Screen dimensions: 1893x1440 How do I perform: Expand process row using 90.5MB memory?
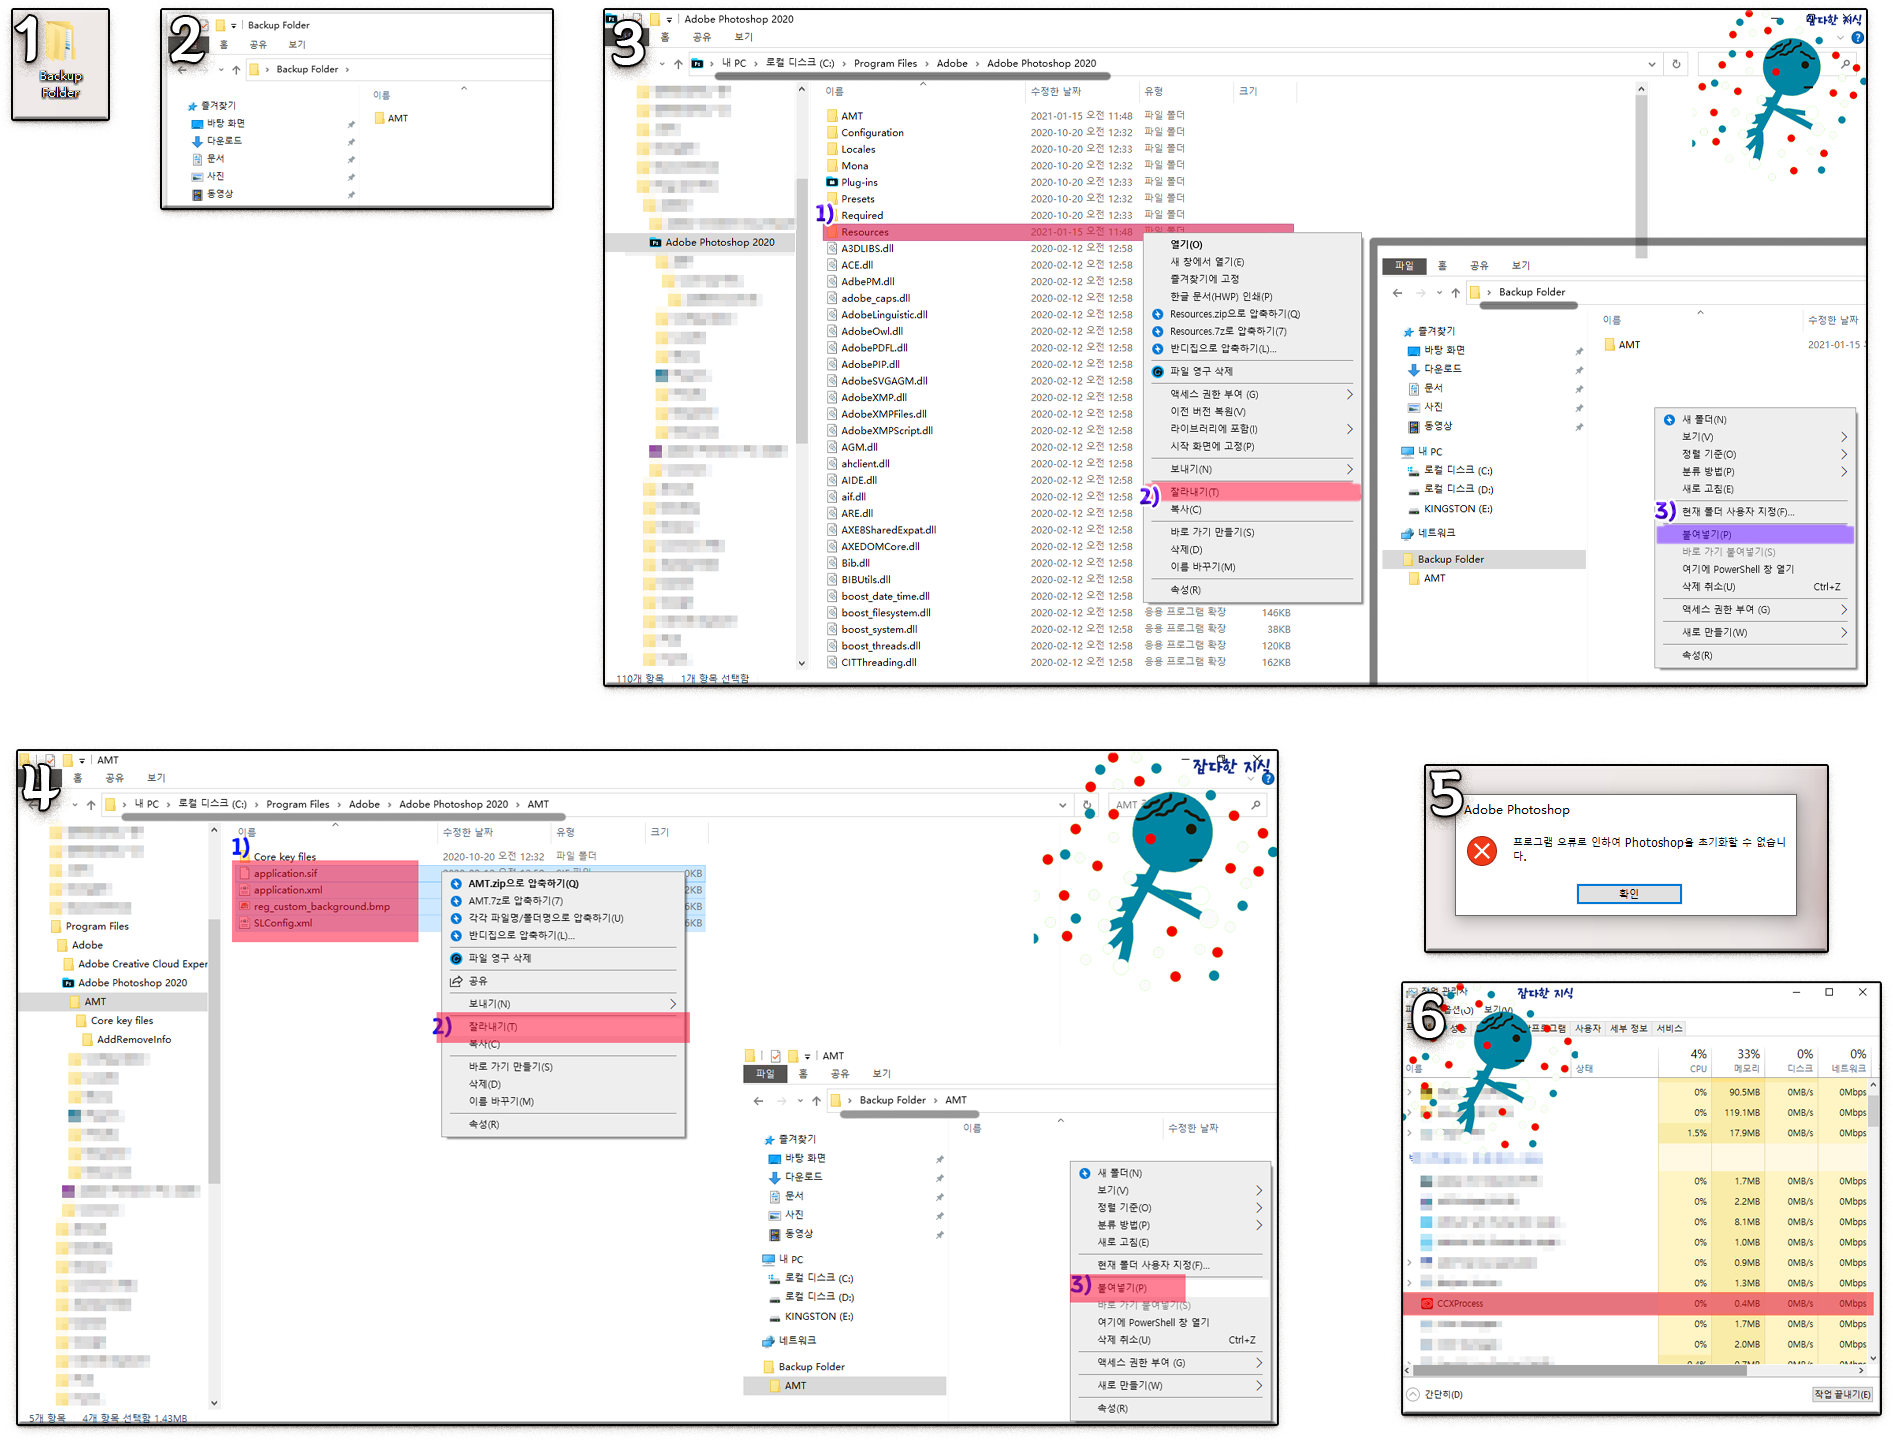1410,1093
